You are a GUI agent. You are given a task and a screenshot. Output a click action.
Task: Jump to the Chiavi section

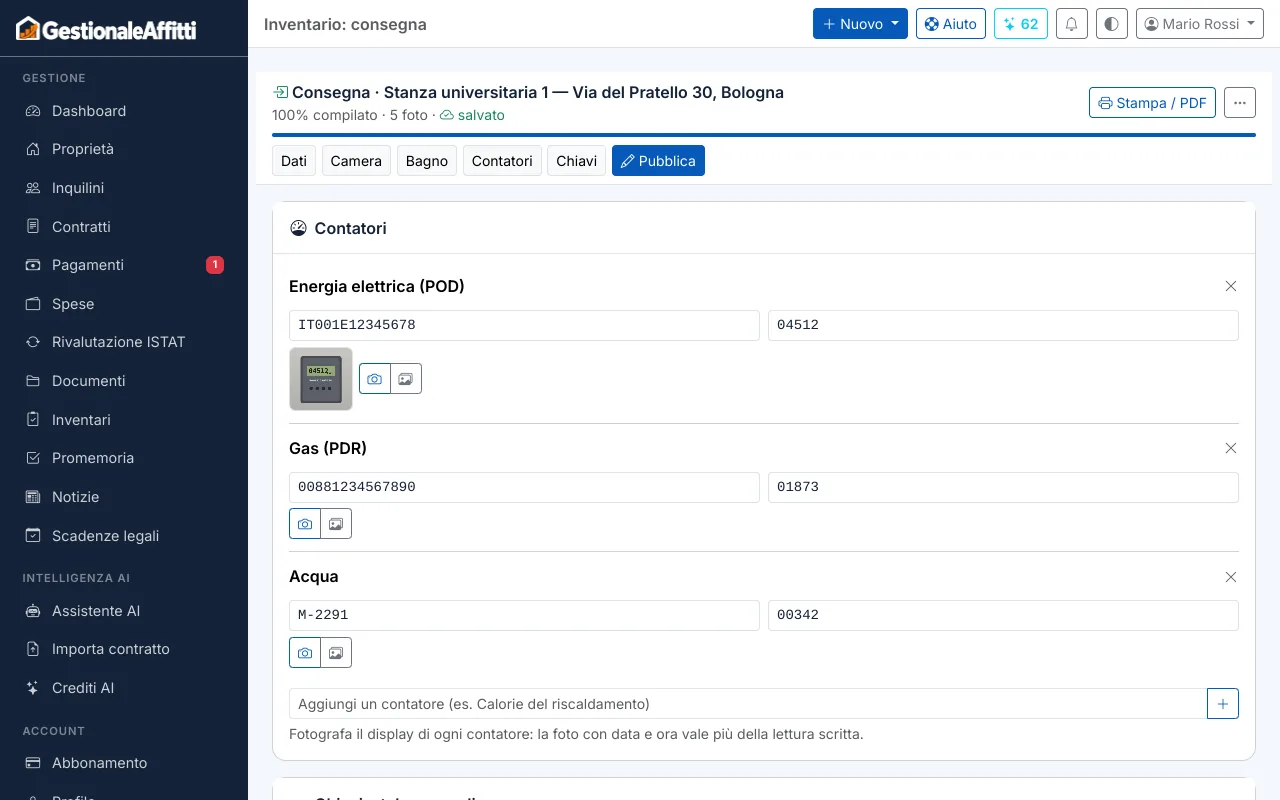[x=577, y=161]
